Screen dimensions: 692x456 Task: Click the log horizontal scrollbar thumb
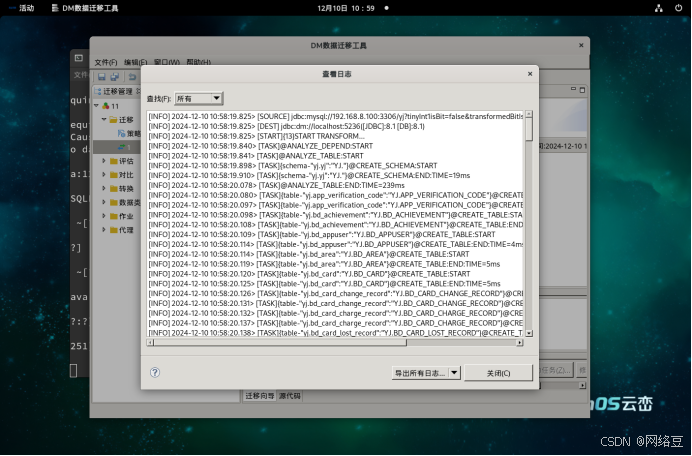(x=279, y=343)
